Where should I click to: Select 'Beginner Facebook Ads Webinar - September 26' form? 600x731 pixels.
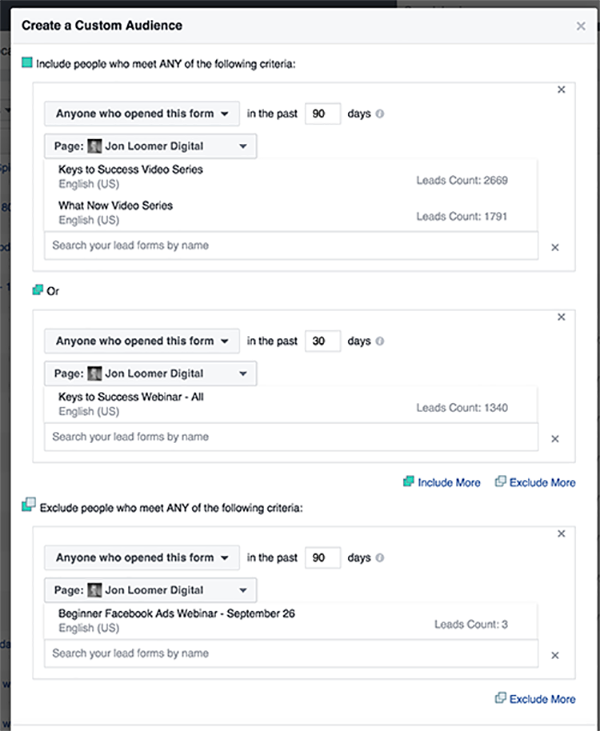coord(290,621)
